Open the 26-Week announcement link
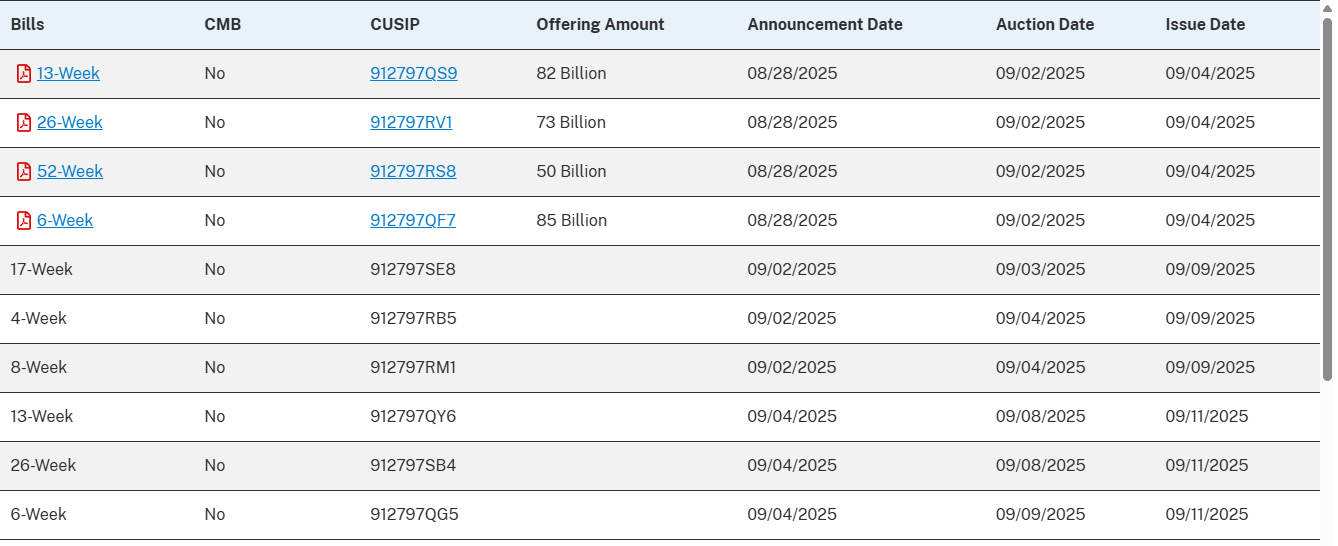 point(70,123)
